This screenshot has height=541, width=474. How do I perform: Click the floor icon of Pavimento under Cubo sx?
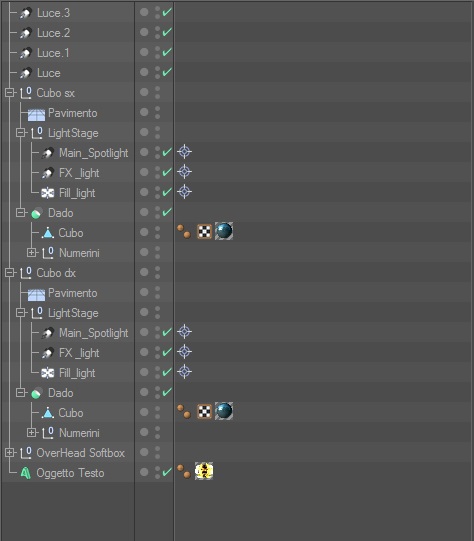(x=36, y=114)
